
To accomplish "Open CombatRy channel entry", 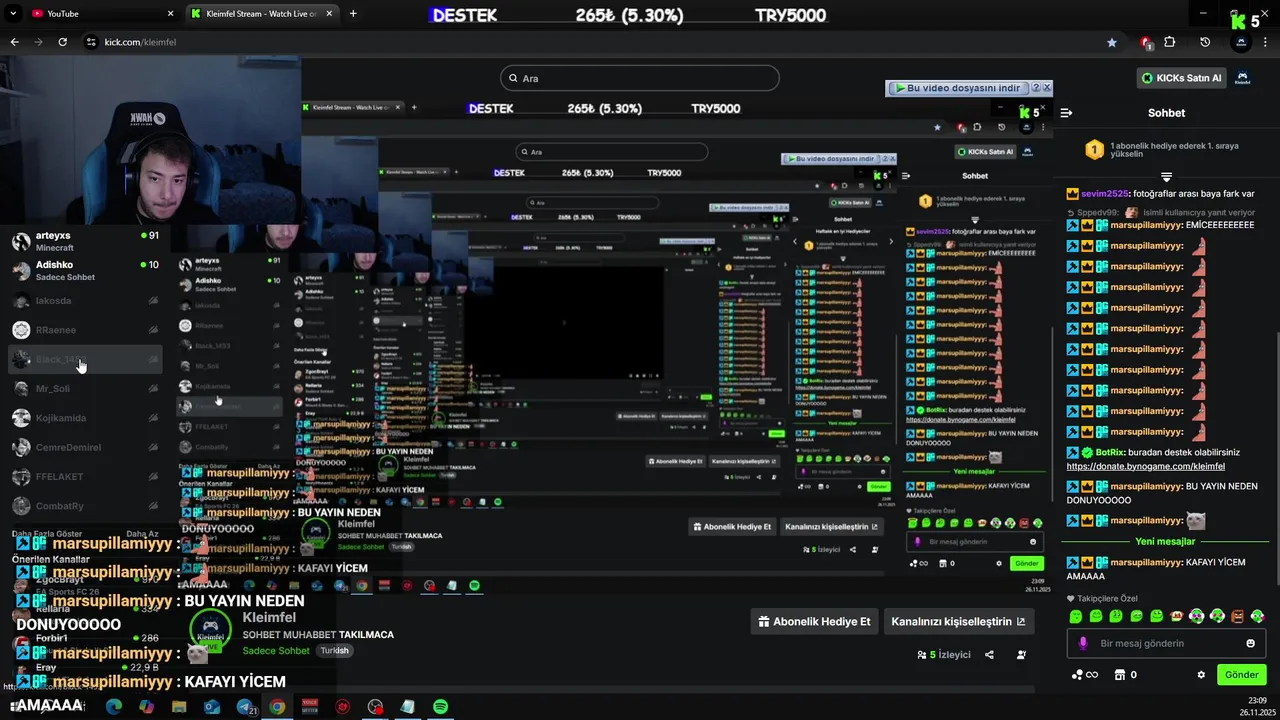I will point(85,506).
